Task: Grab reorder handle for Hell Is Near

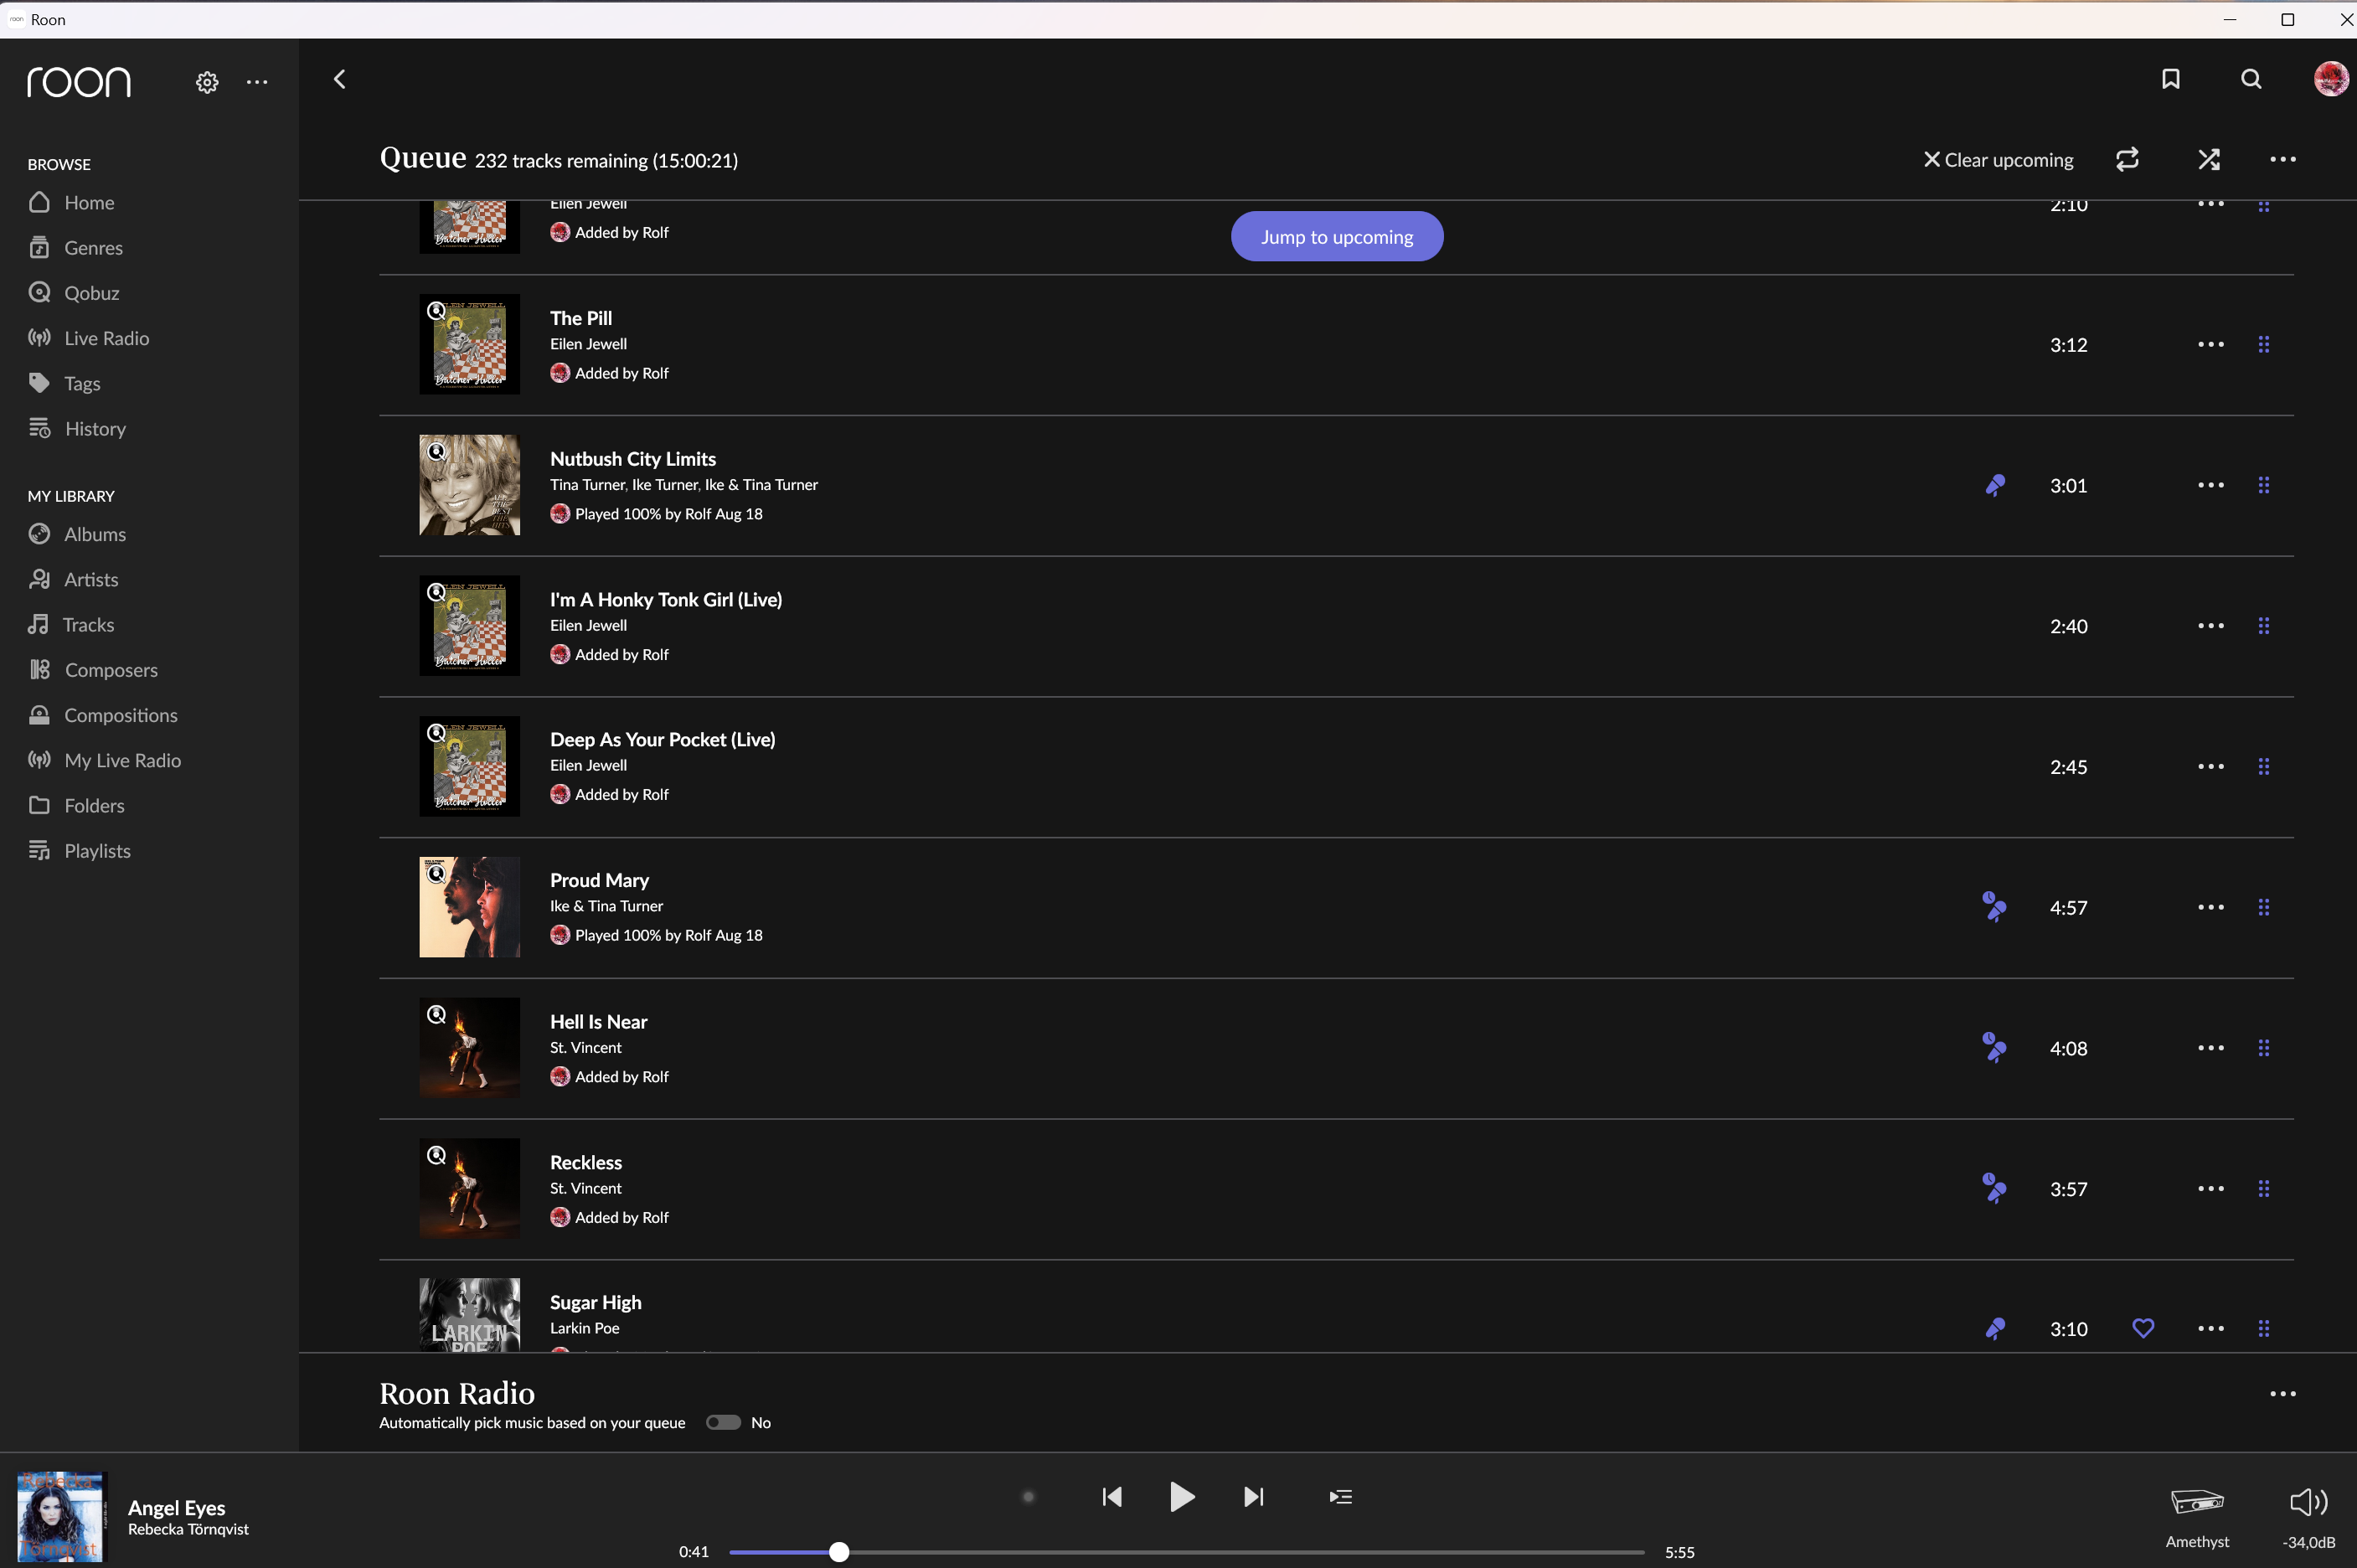Action: point(2264,1048)
